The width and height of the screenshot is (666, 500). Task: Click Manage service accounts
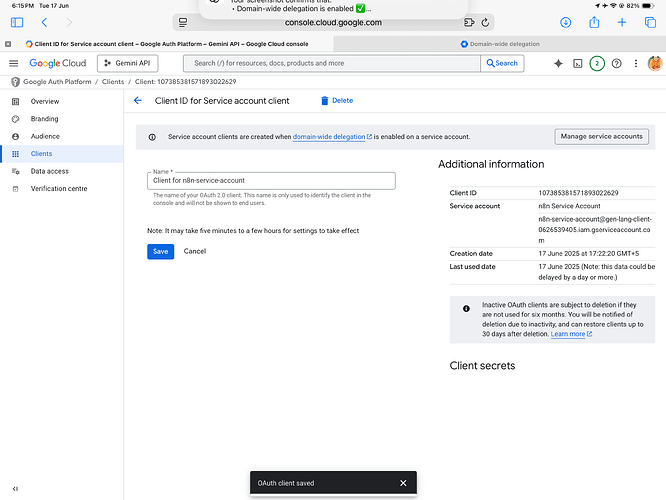(x=601, y=136)
